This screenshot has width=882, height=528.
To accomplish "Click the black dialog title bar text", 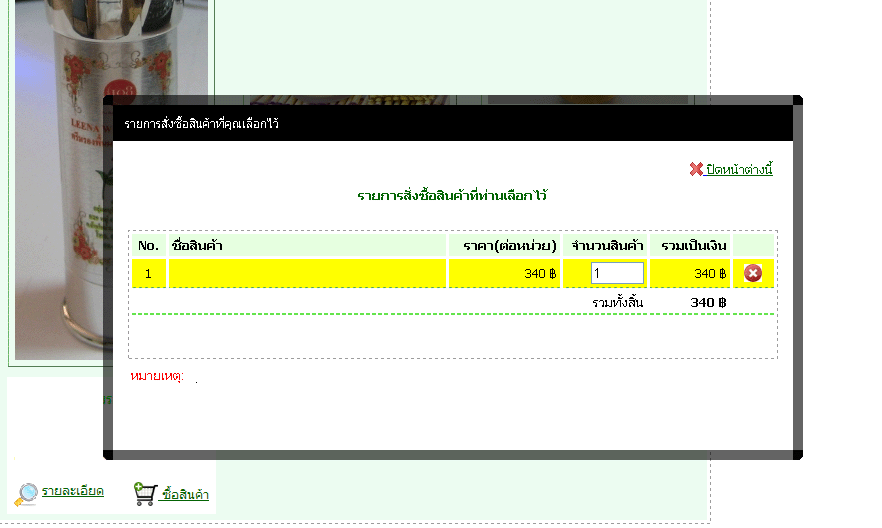I will [201, 124].
